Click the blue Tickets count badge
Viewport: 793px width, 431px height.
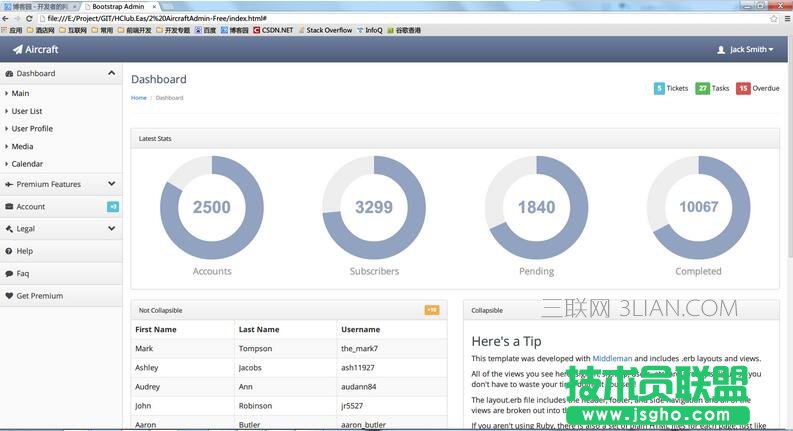(x=659, y=89)
